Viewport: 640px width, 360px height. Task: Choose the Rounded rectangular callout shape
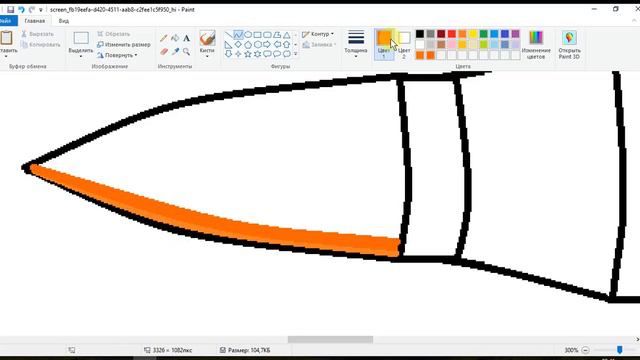click(267, 54)
